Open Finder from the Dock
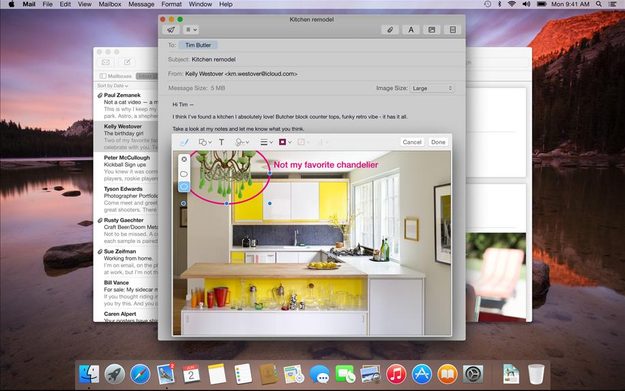The width and height of the screenshot is (625, 391). 89,374
